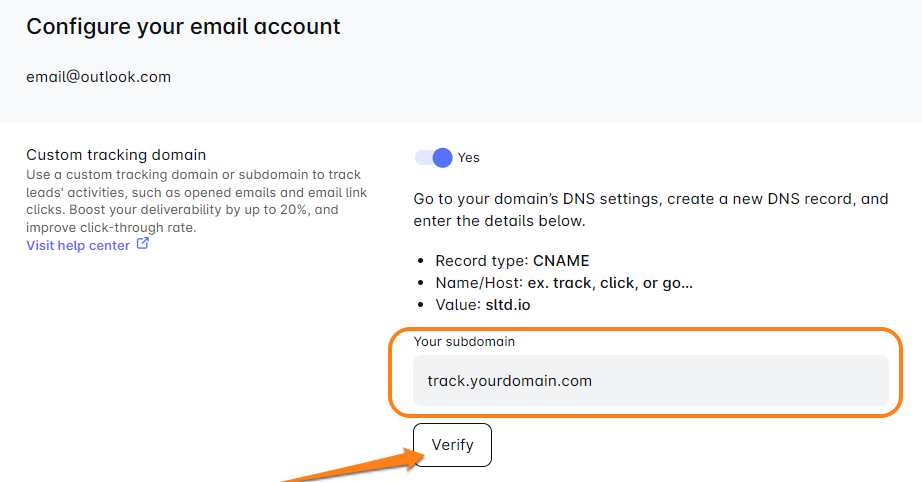This screenshot has width=922, height=482.
Task: Click the external link icon beside help center
Action: 143,244
